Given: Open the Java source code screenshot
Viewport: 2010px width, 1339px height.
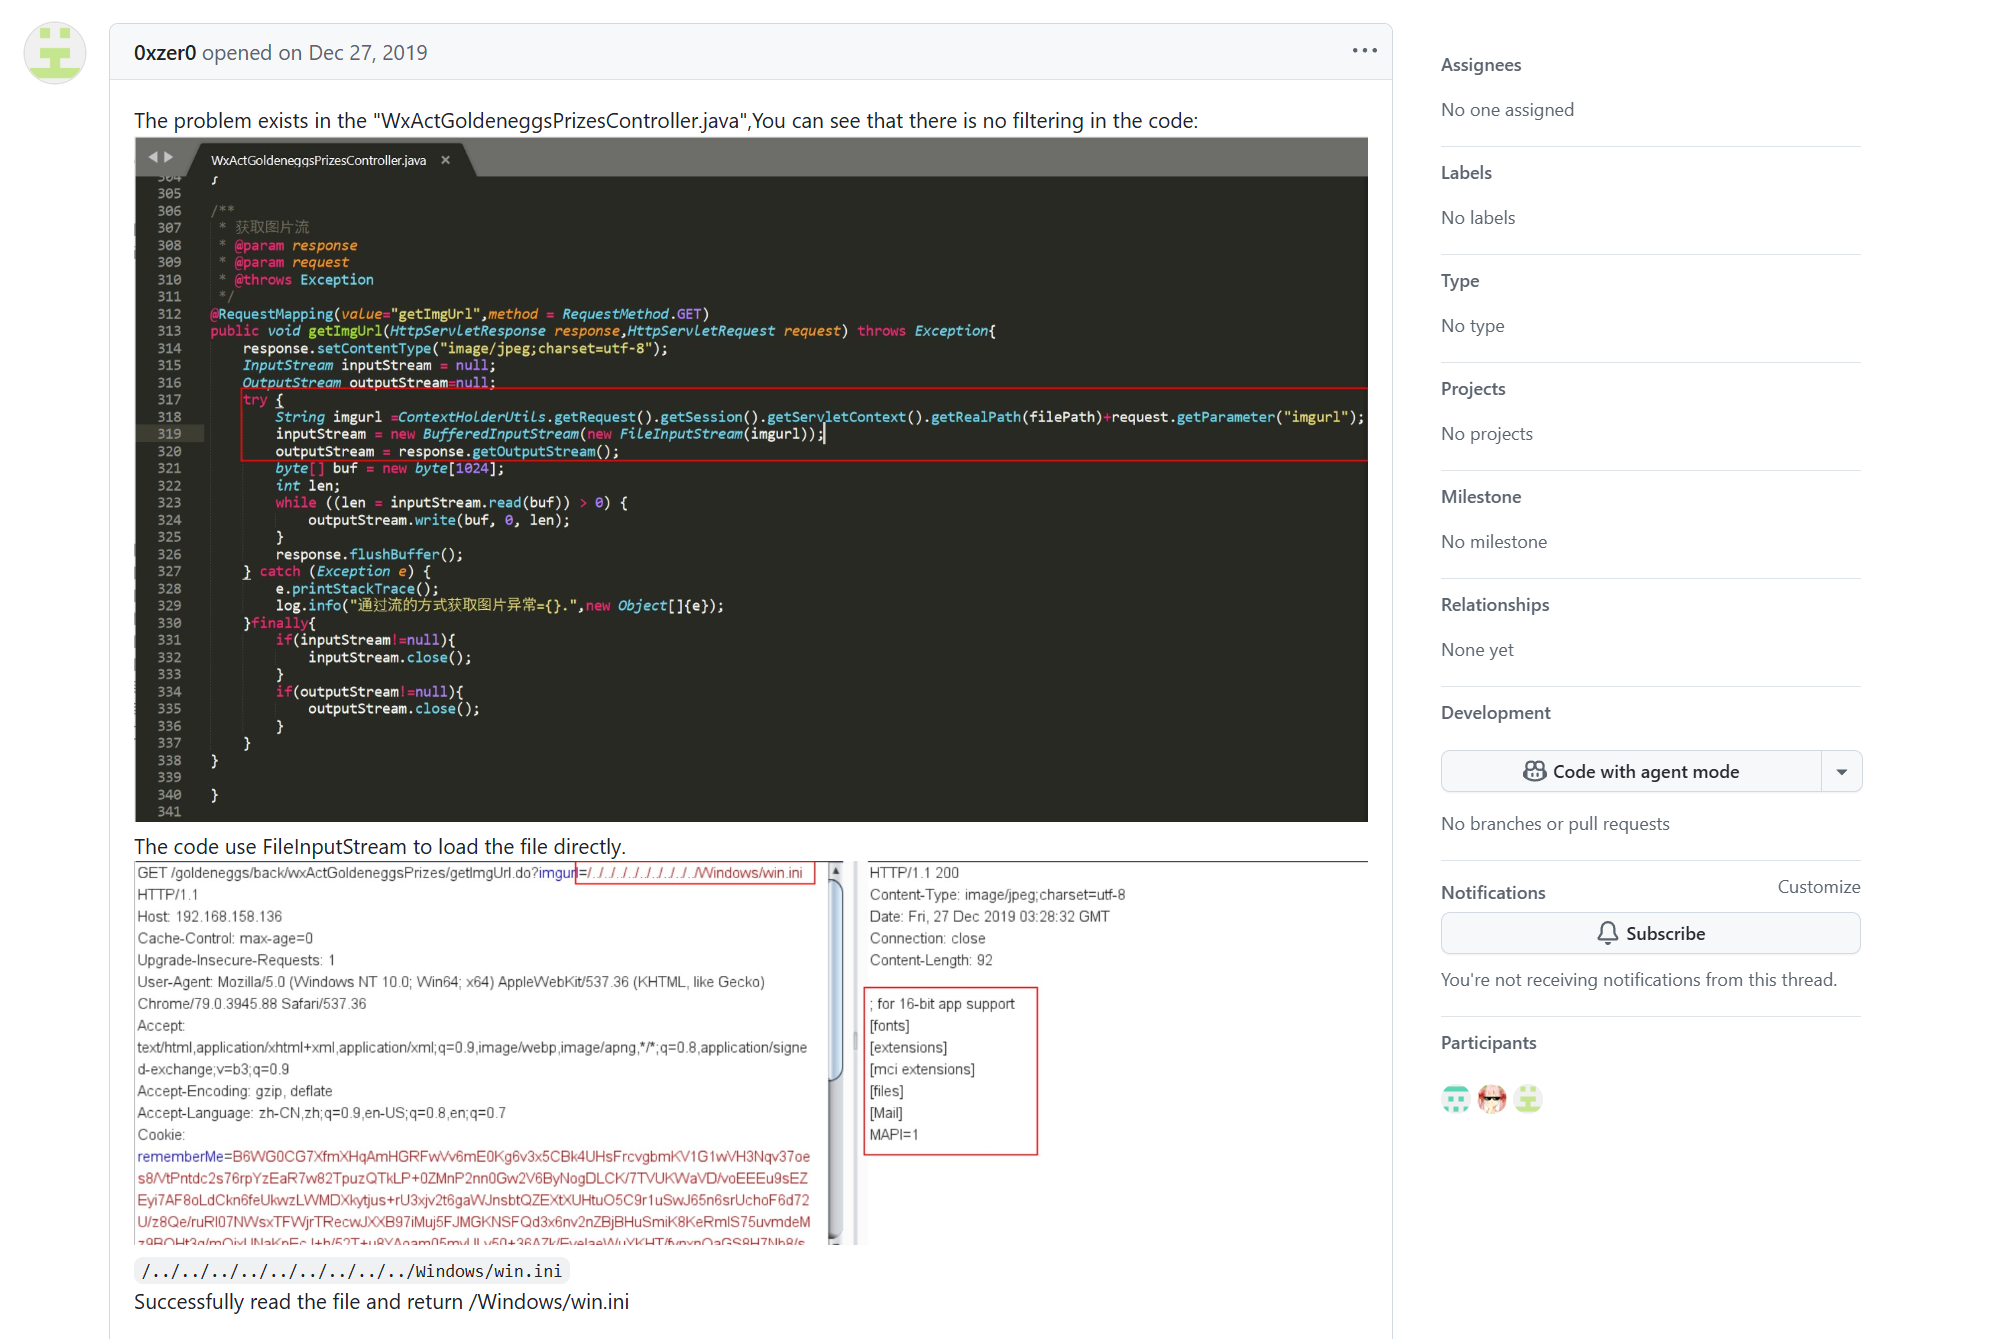Looking at the screenshot, I should click(751, 480).
